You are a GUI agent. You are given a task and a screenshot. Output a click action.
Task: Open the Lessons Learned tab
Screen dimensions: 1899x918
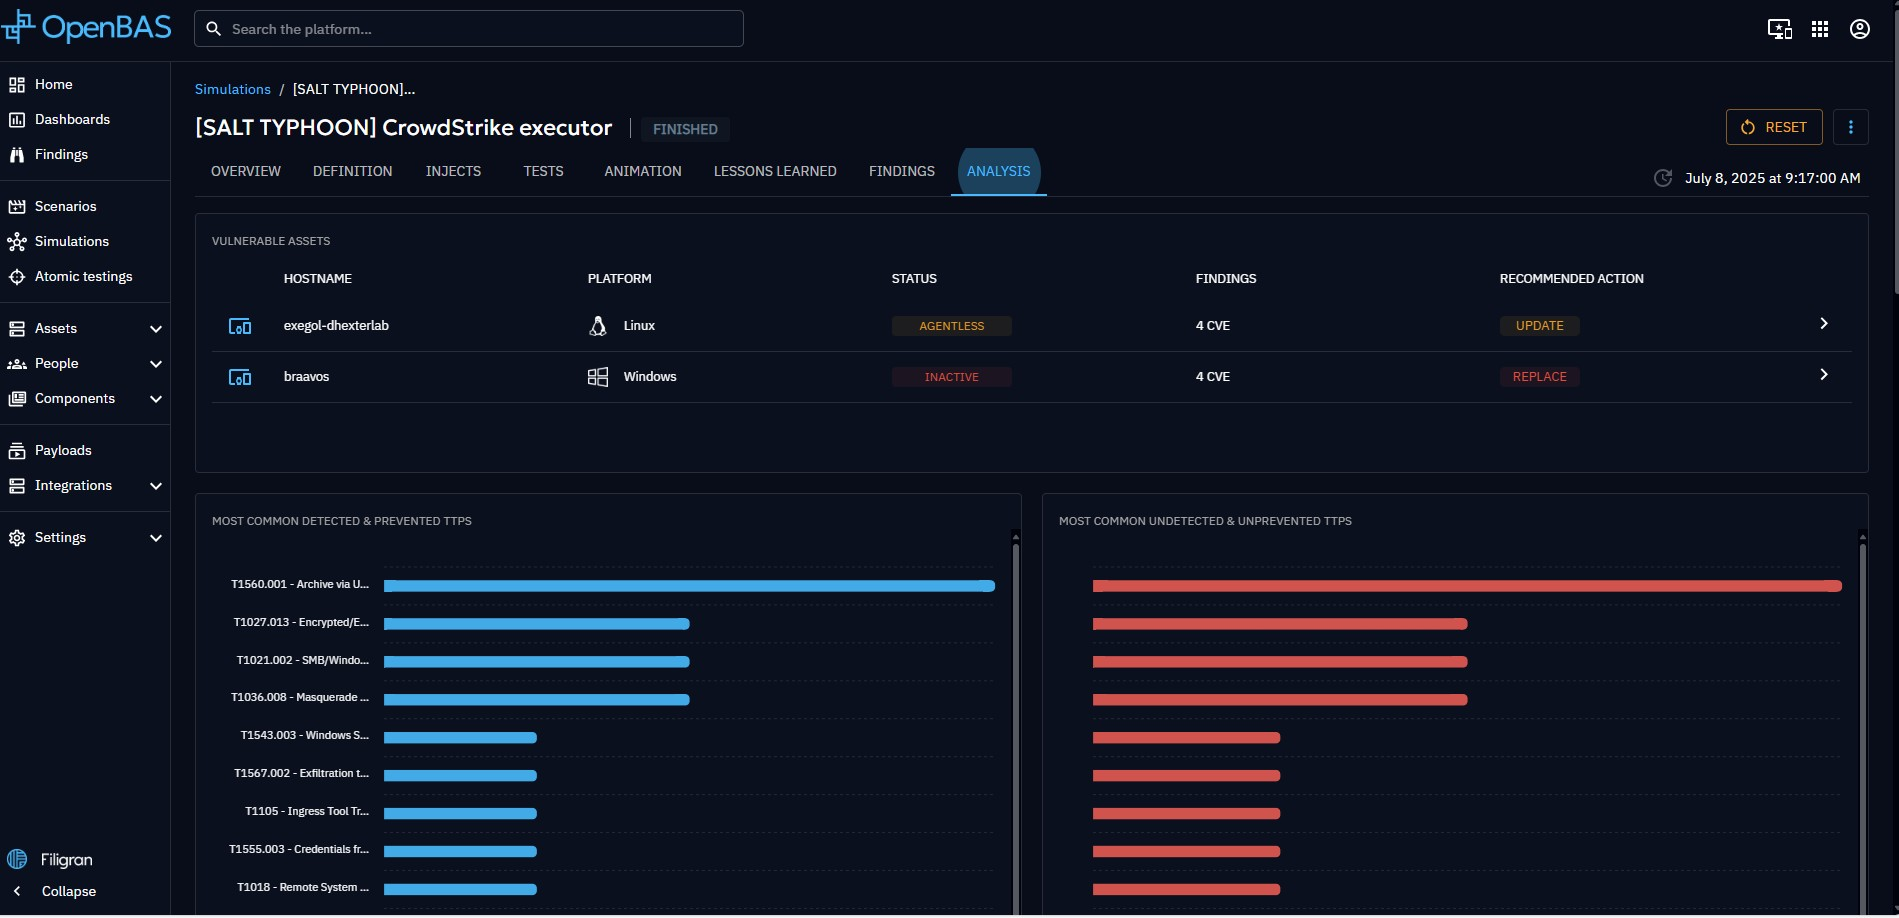pyautogui.click(x=774, y=171)
